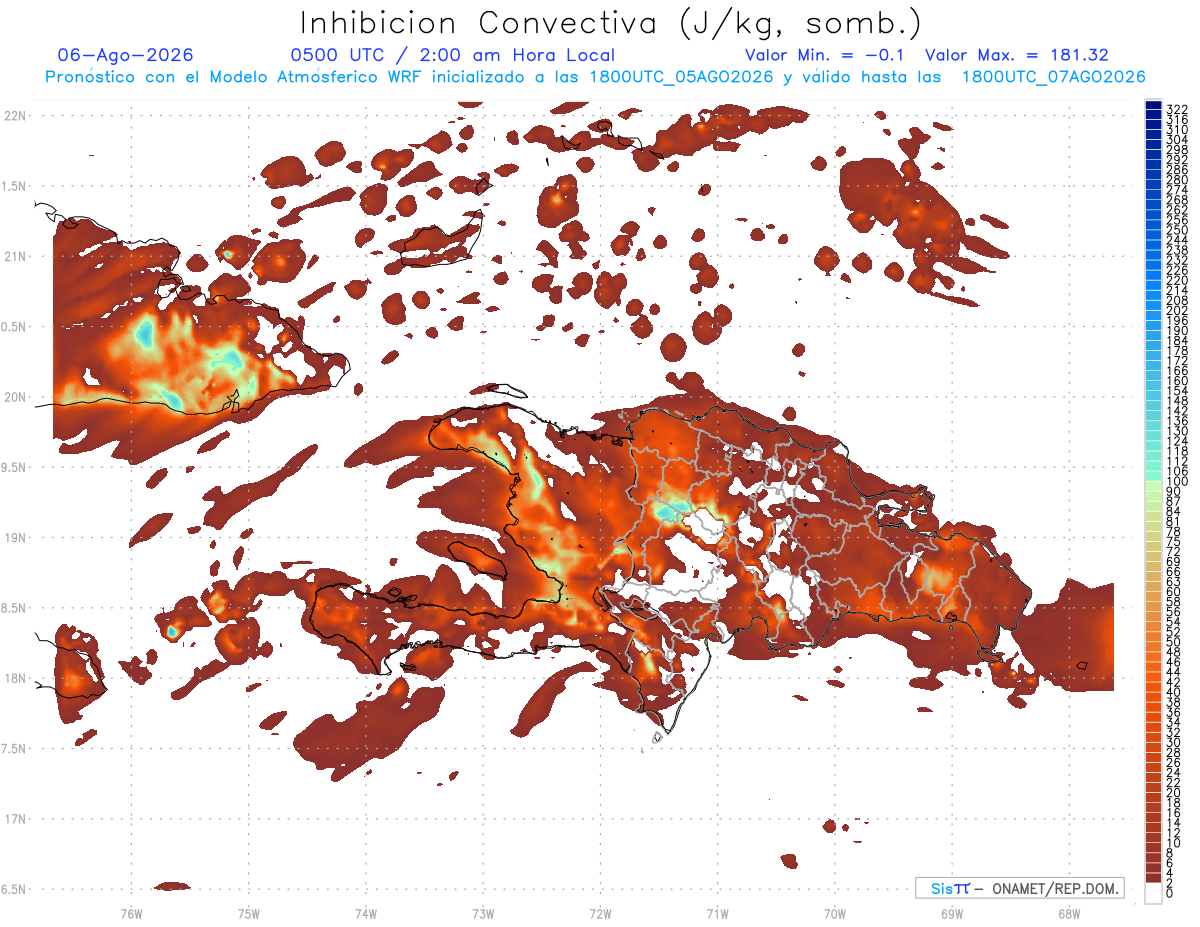Click the dark blue 322 colorbar swatch

tap(1153, 105)
